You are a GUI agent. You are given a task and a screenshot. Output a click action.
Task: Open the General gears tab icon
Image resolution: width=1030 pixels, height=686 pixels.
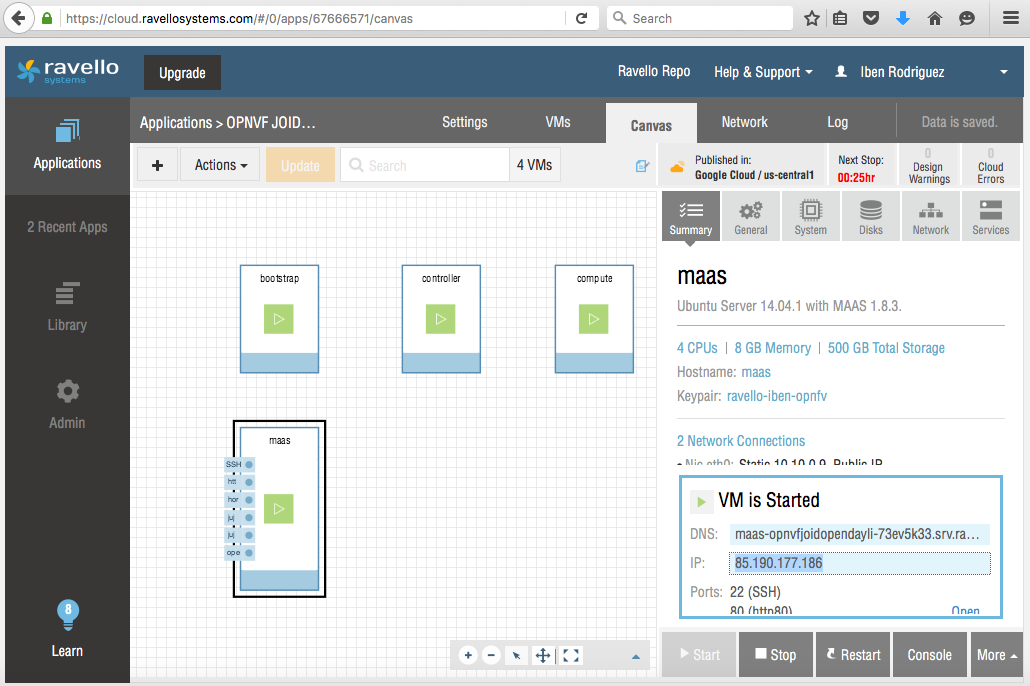pos(751,216)
